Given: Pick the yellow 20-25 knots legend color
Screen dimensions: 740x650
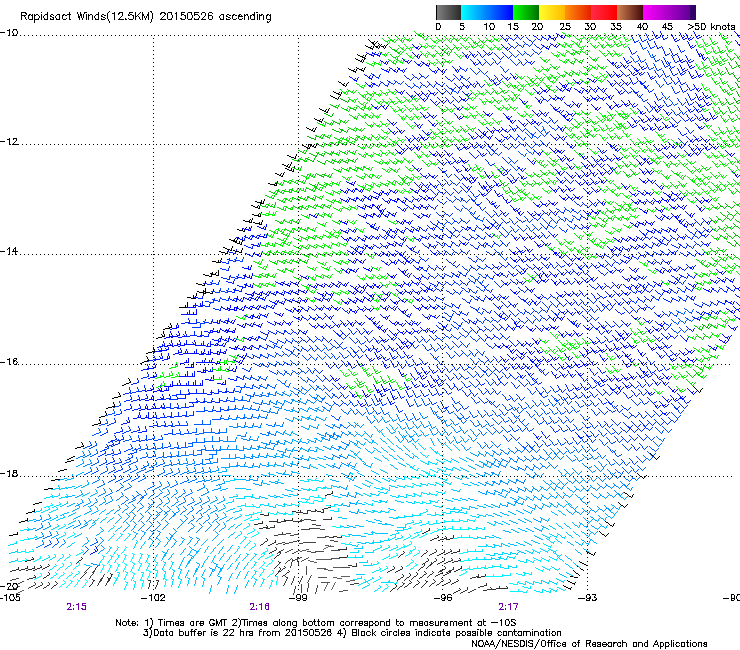Looking at the screenshot, I should [x=552, y=12].
